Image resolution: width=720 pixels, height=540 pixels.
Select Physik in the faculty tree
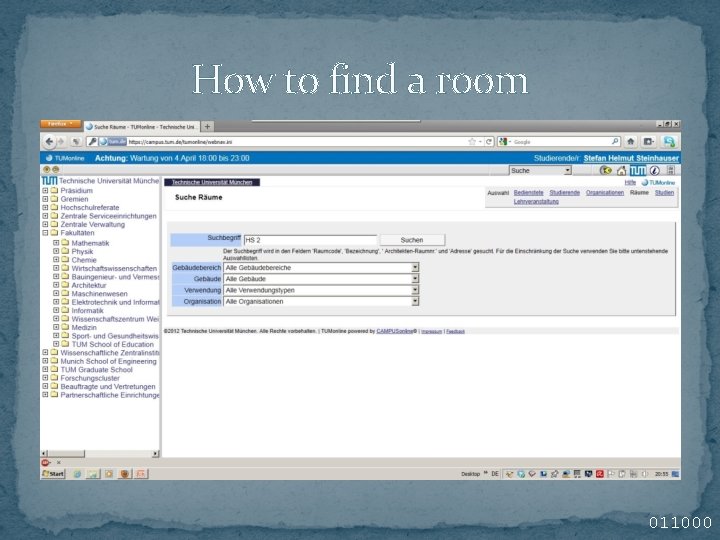pos(82,252)
